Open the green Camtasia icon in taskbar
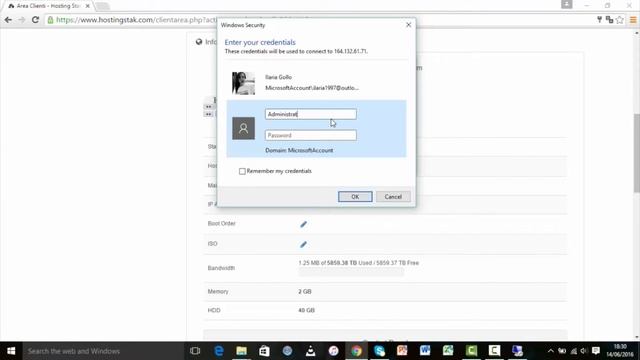 coord(471,351)
